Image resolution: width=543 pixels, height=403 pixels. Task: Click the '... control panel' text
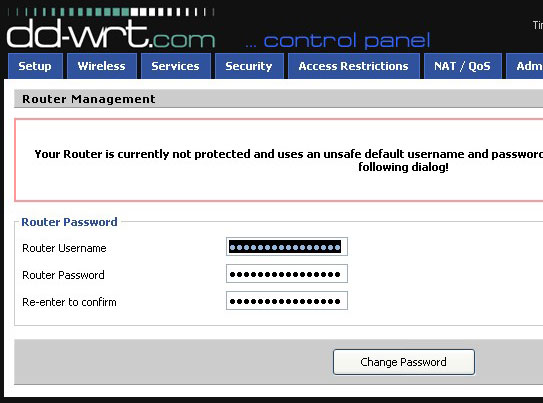338,41
